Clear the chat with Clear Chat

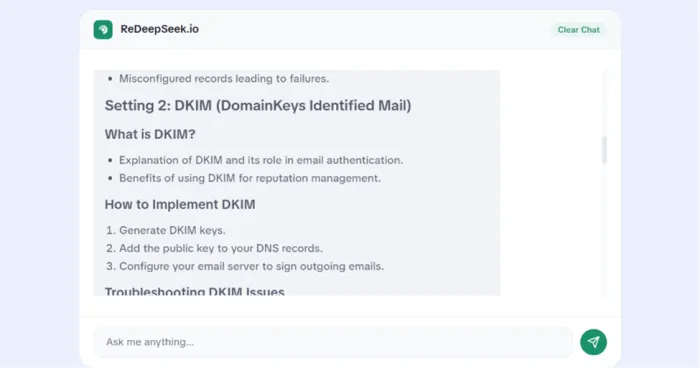578,30
